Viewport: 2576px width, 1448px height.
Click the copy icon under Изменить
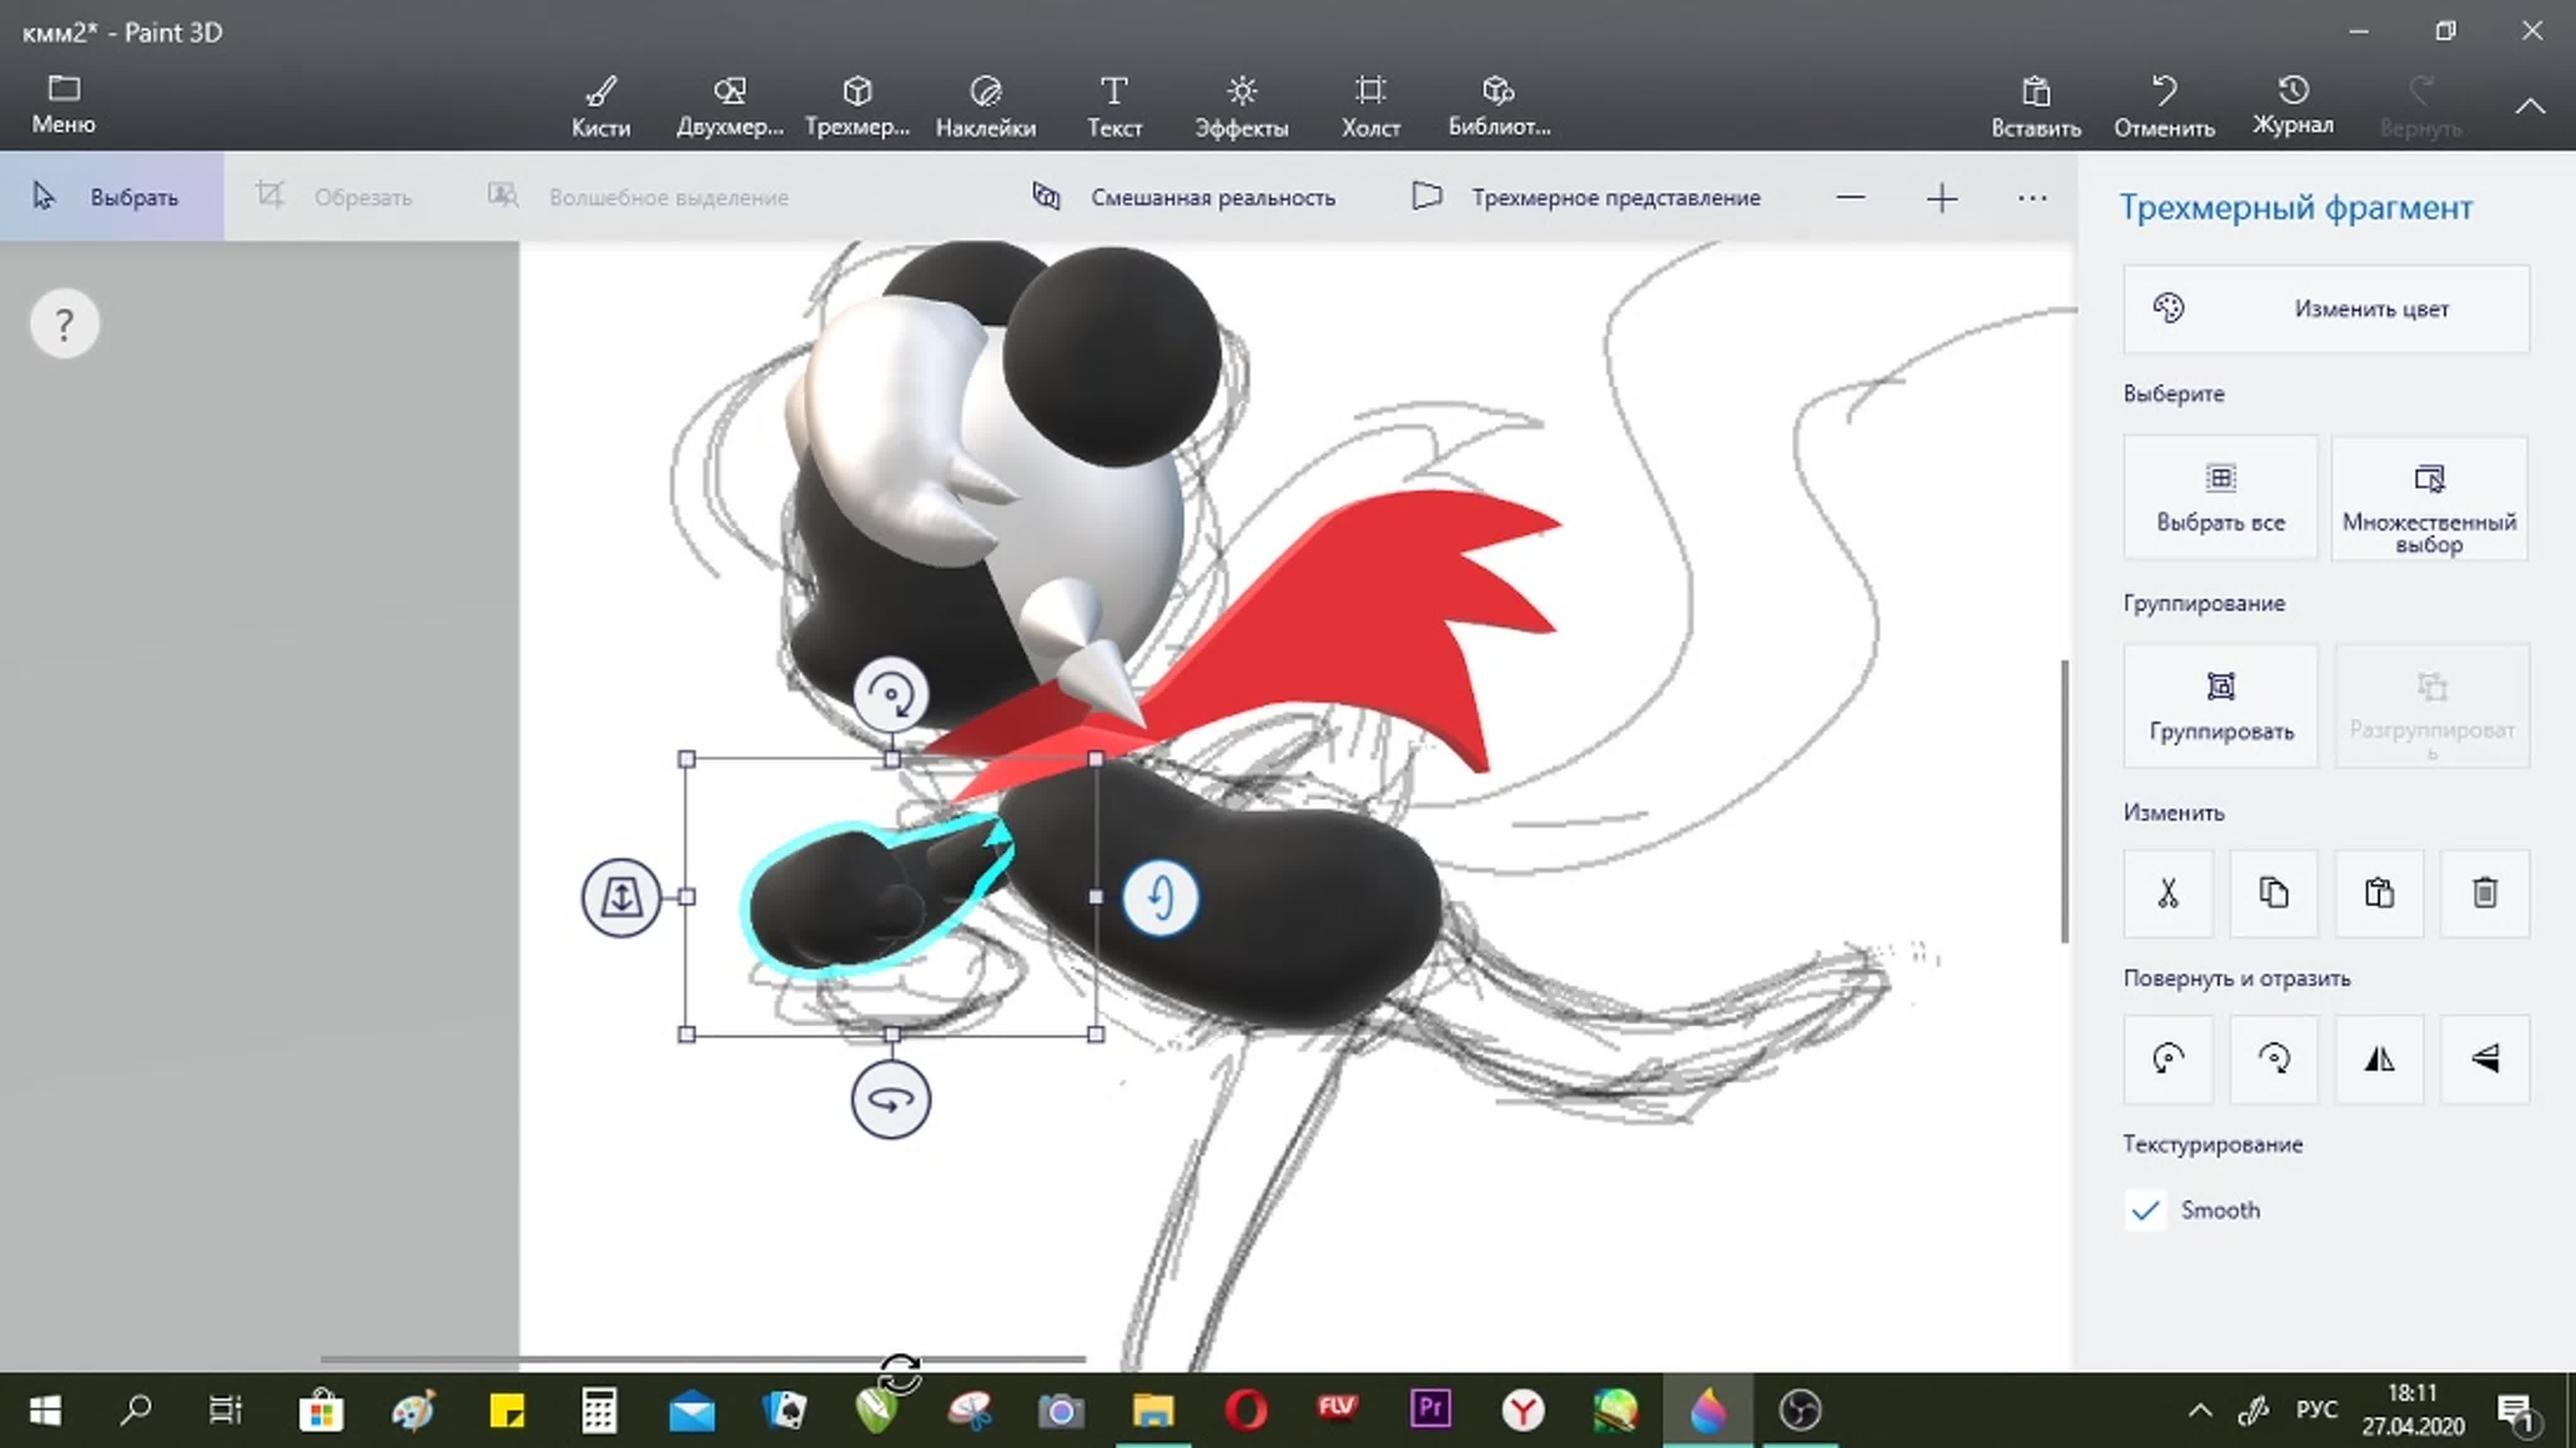click(x=2273, y=893)
